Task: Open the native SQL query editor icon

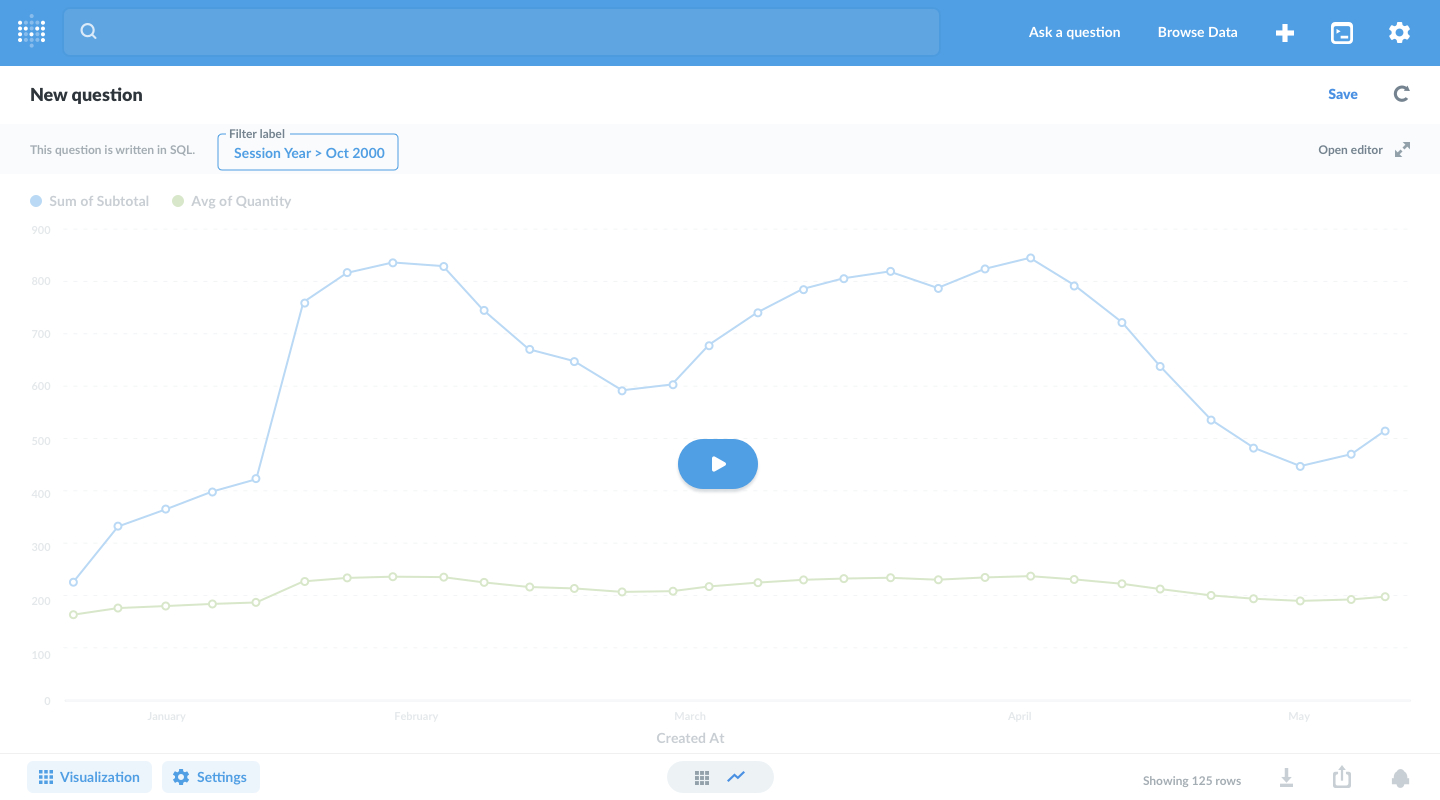Action: click(1341, 32)
